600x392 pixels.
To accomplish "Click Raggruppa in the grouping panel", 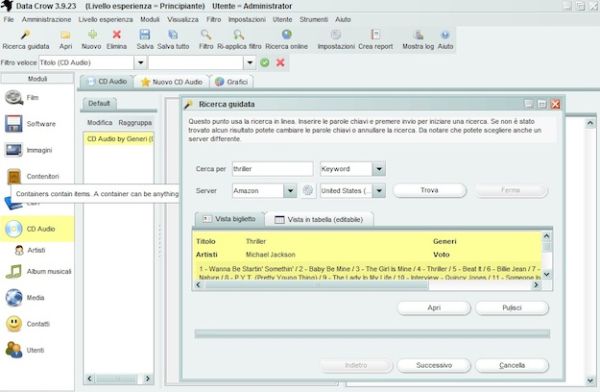I will [135, 122].
